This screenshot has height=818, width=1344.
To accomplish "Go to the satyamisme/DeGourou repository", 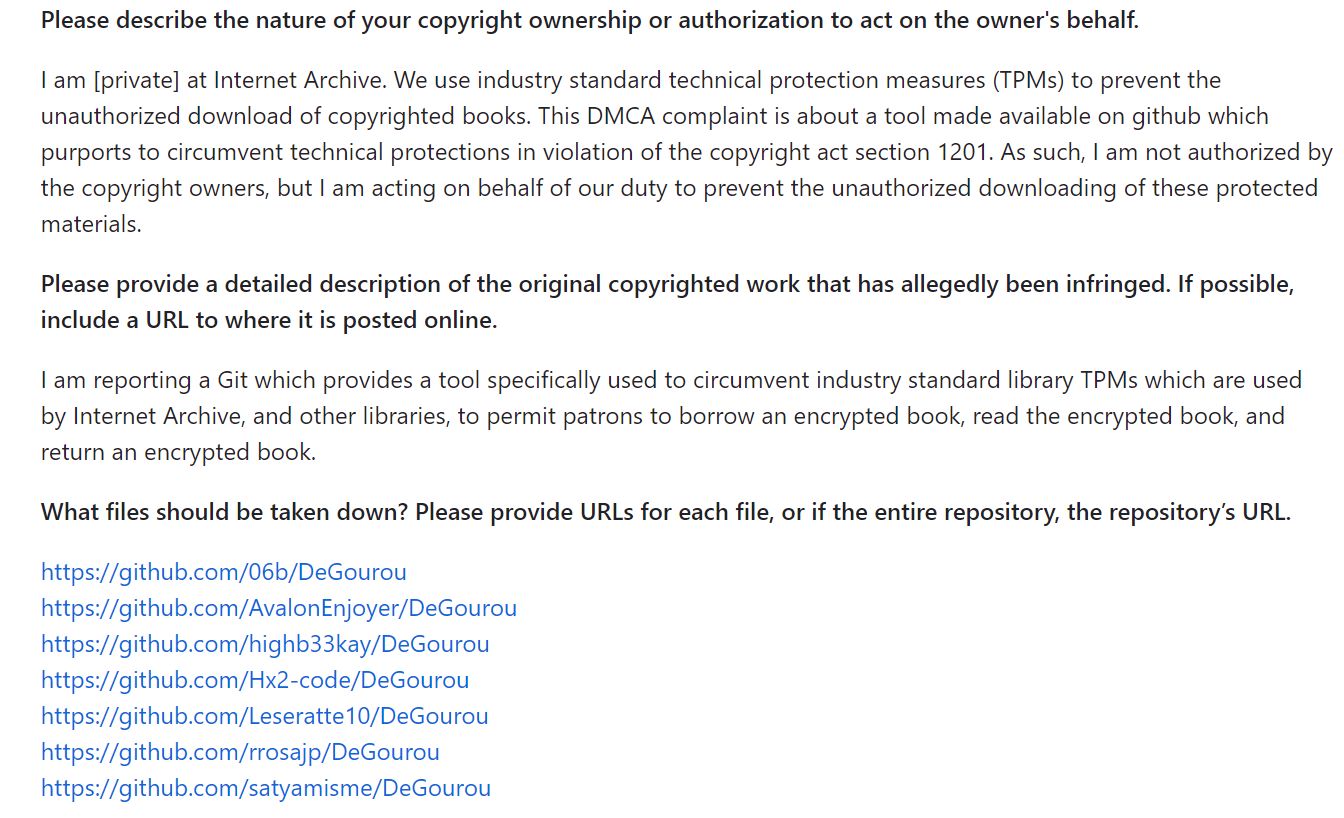I will coord(266,788).
